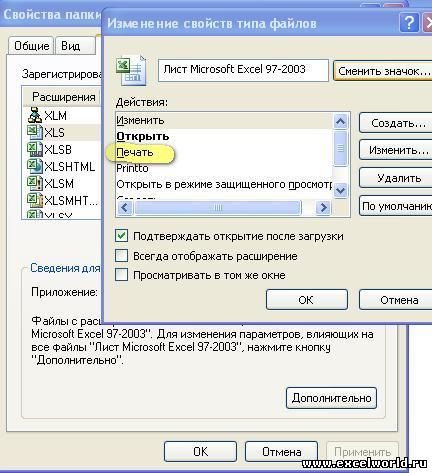The image size is (432, 473).
Task: Click the 'По умолчанию' button
Action: (396, 206)
